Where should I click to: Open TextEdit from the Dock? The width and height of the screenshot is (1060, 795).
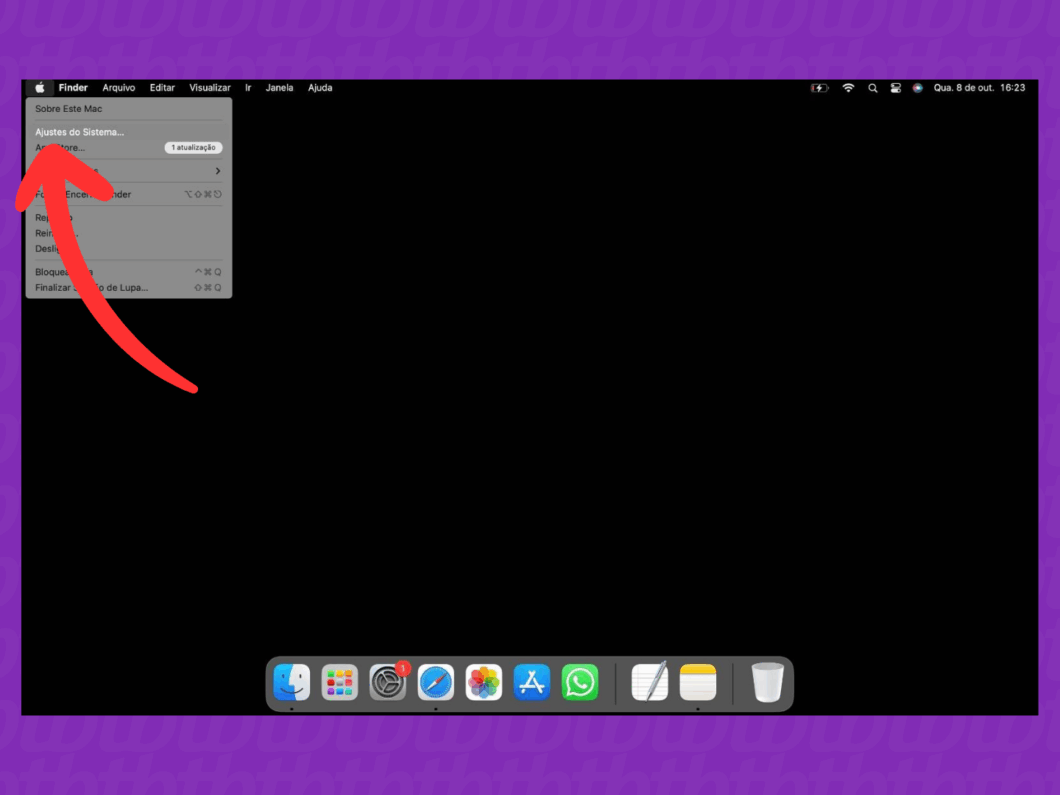click(649, 682)
